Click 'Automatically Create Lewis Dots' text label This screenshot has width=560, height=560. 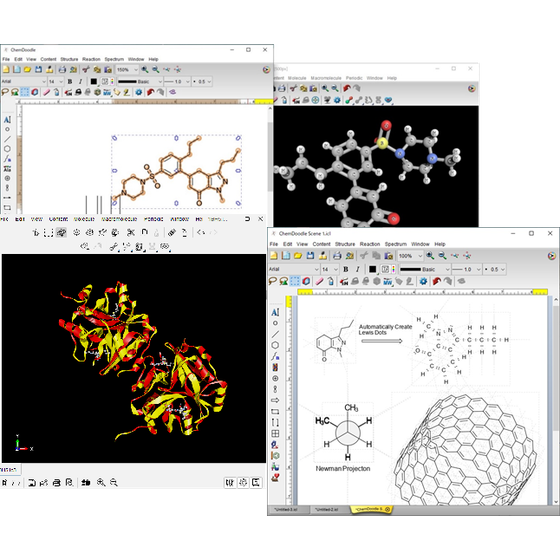(x=385, y=329)
